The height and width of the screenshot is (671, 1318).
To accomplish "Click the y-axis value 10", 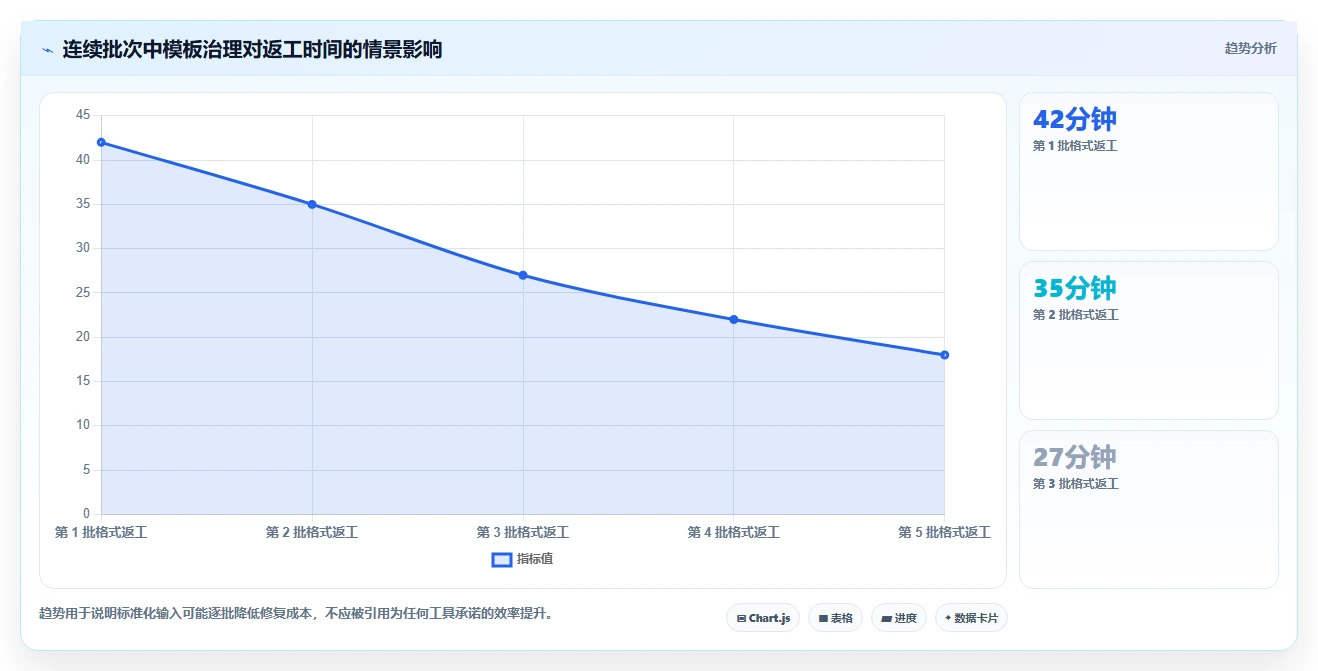I will coord(83,425).
